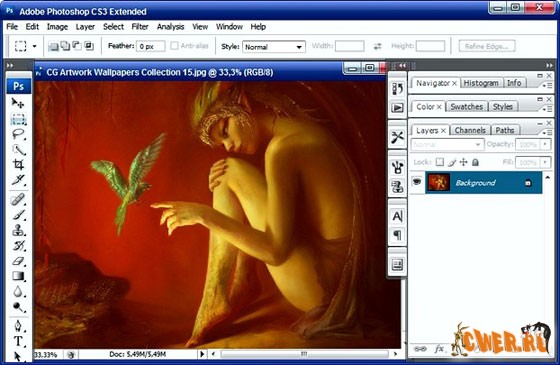Switch to the Channels tab
This screenshot has width=560, height=365.
470,130
